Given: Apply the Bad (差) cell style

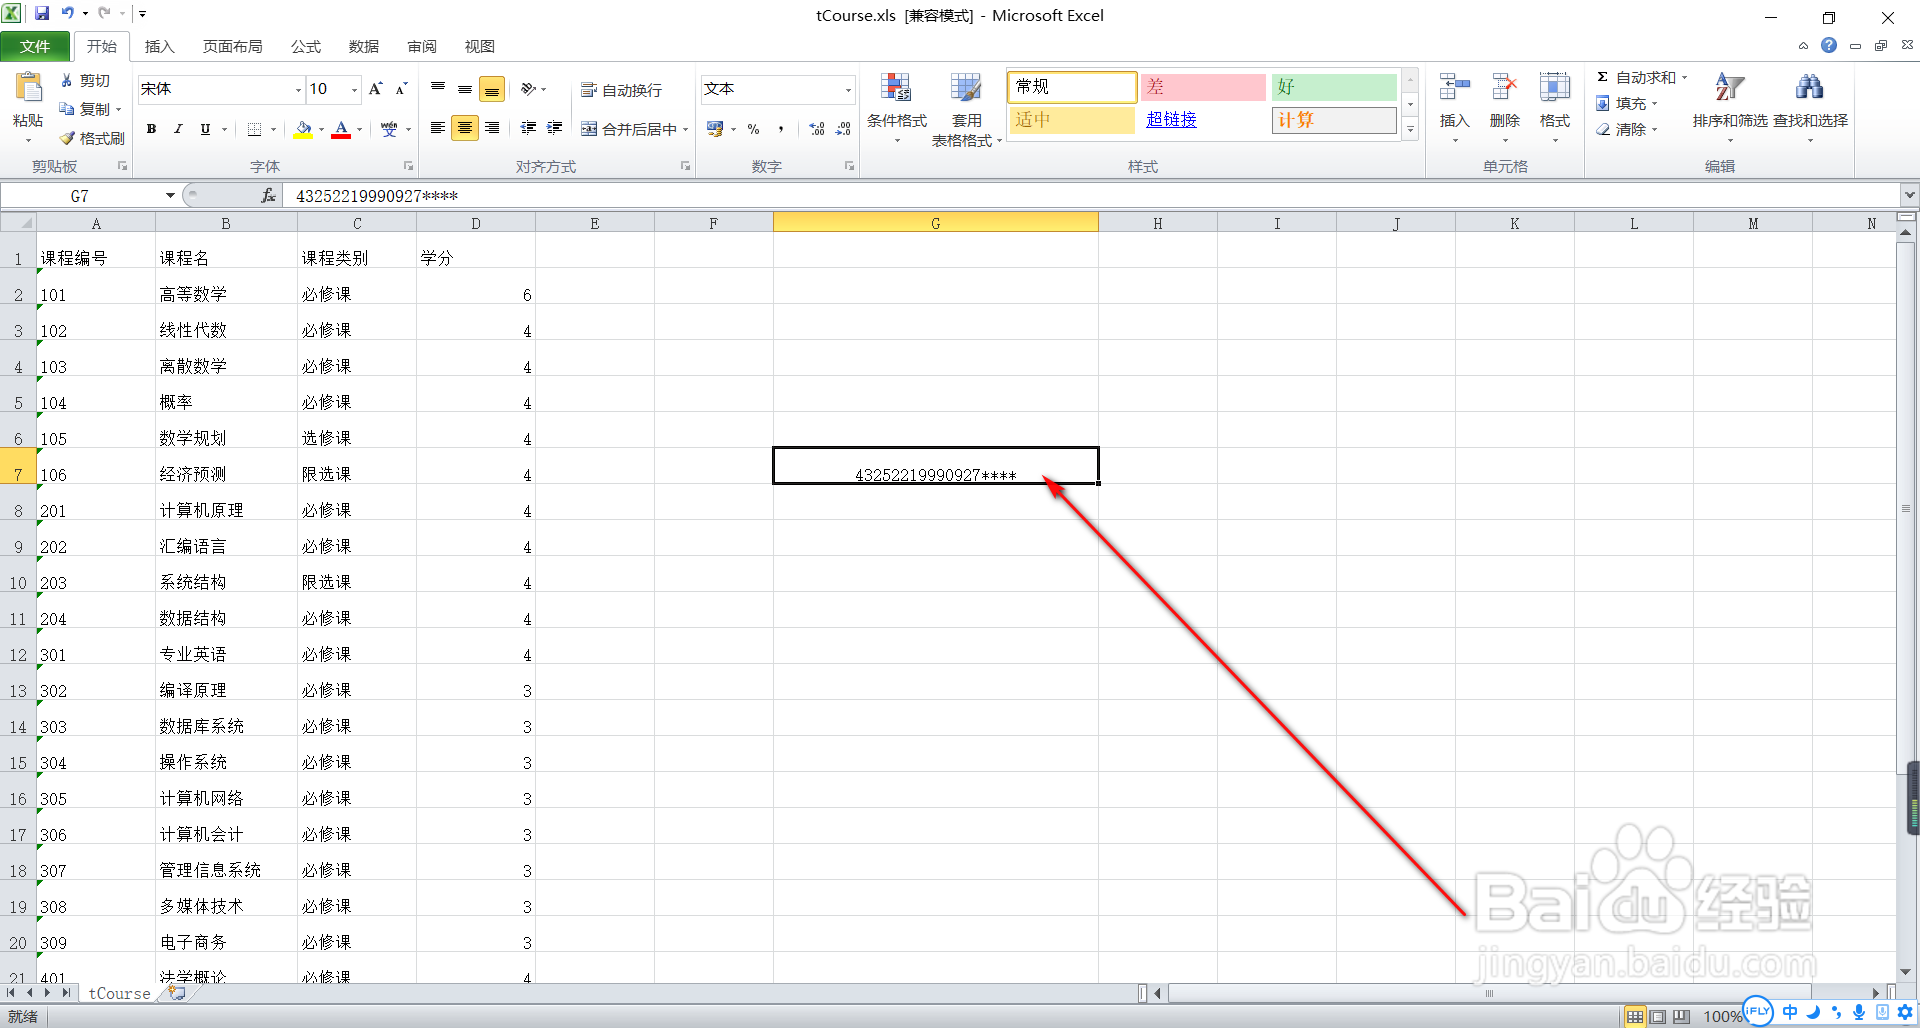Looking at the screenshot, I should (1203, 87).
